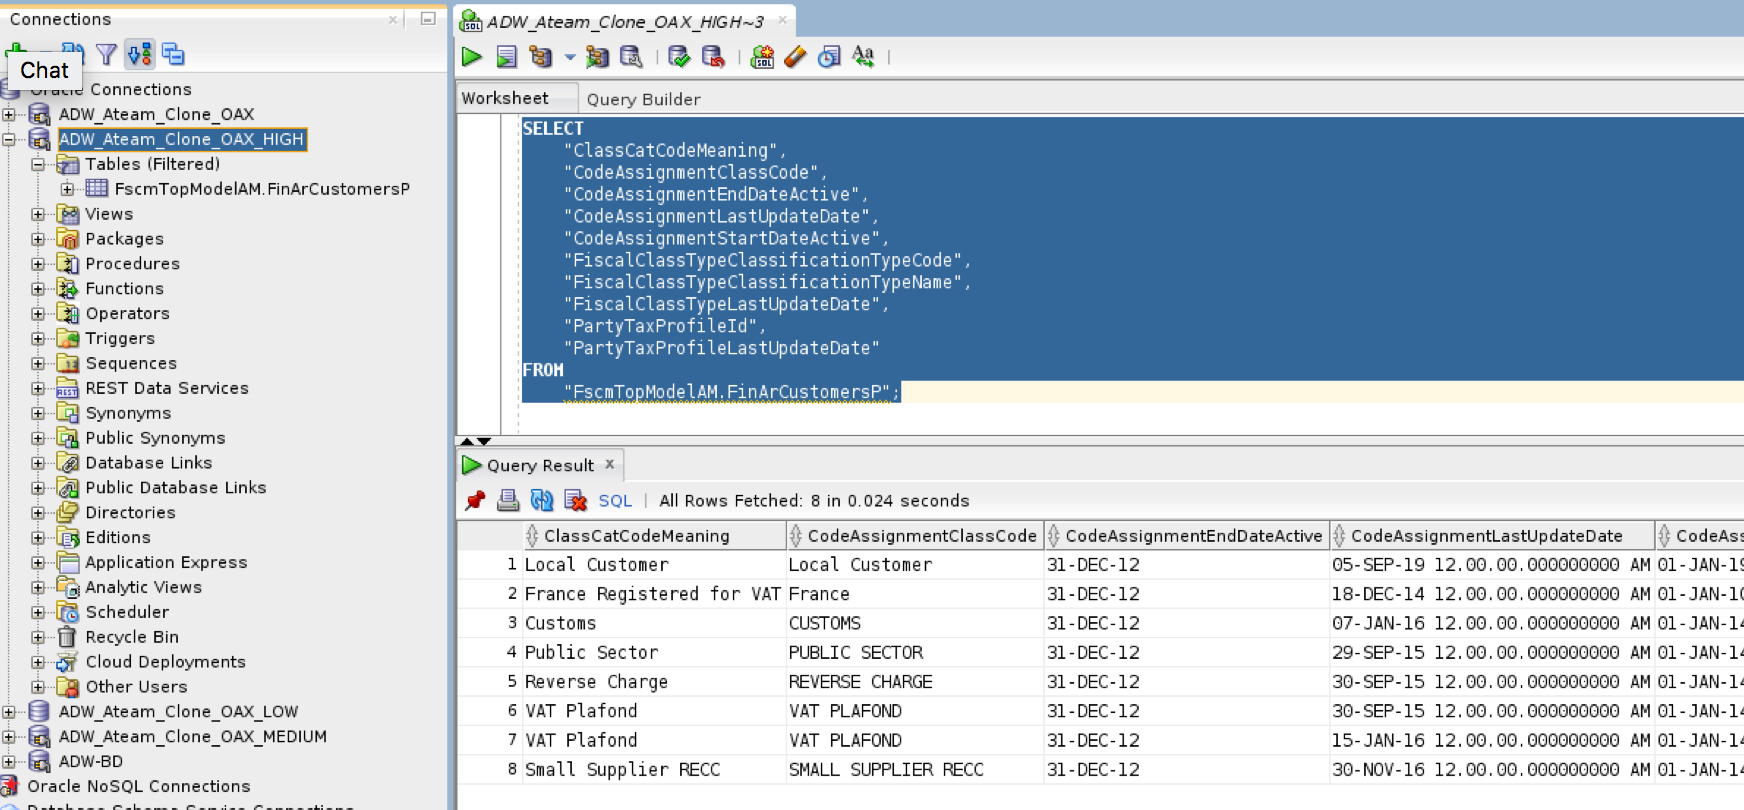The width and height of the screenshot is (1744, 810).
Task: Click the Rollback database icon
Action: coord(713,57)
